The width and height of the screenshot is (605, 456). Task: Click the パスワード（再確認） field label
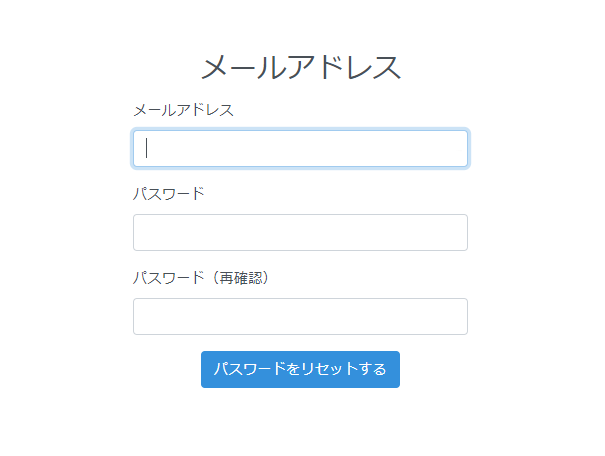[x=202, y=277]
